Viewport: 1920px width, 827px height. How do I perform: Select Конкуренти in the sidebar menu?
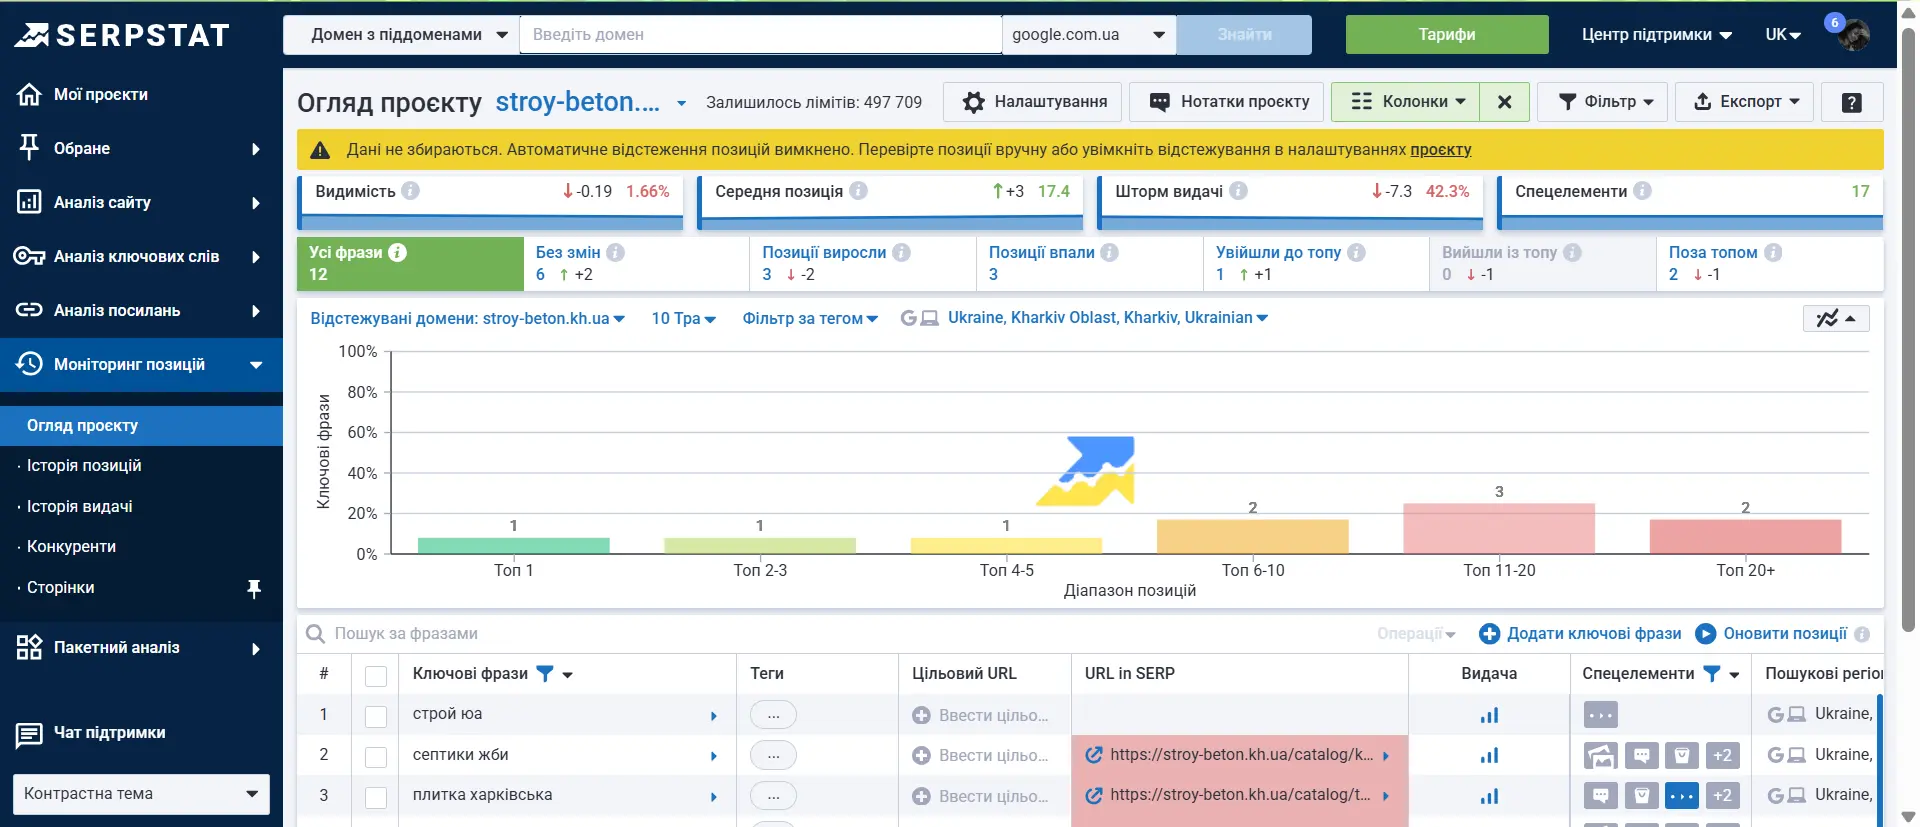(71, 547)
